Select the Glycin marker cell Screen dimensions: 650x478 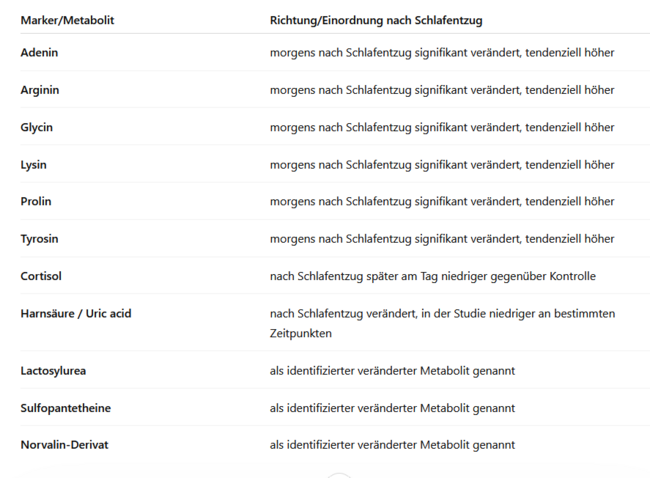36,127
